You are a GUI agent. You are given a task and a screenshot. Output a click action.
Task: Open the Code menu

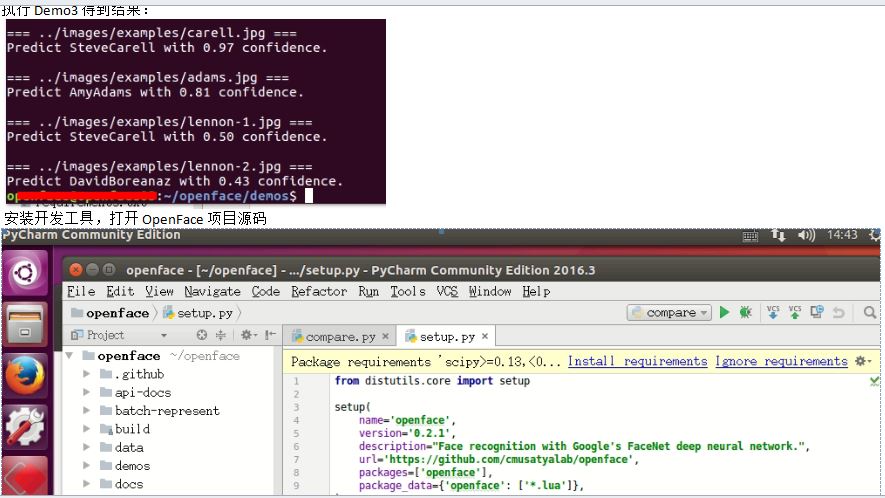[x=265, y=291]
